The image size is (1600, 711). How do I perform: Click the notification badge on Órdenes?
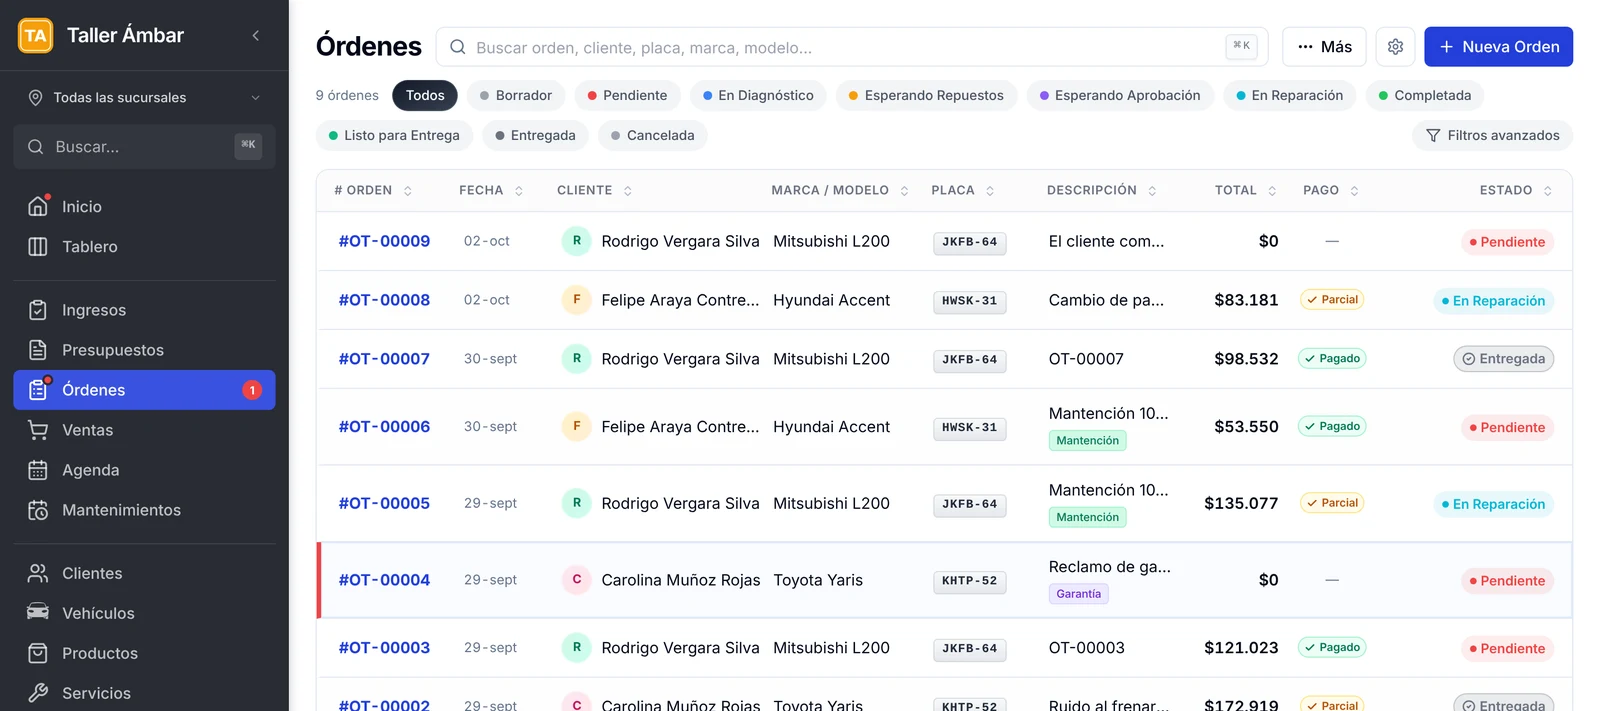click(x=252, y=390)
